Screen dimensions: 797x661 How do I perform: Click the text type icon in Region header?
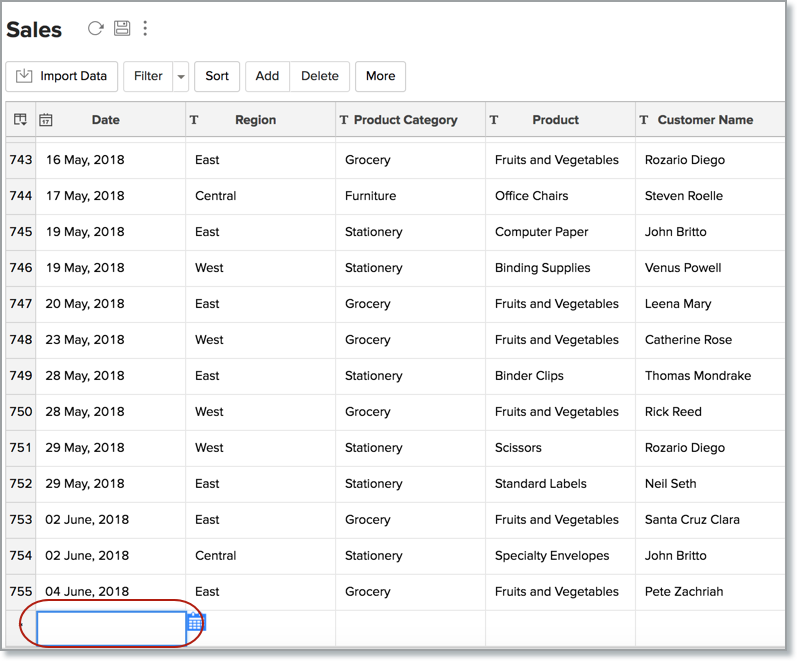194,120
